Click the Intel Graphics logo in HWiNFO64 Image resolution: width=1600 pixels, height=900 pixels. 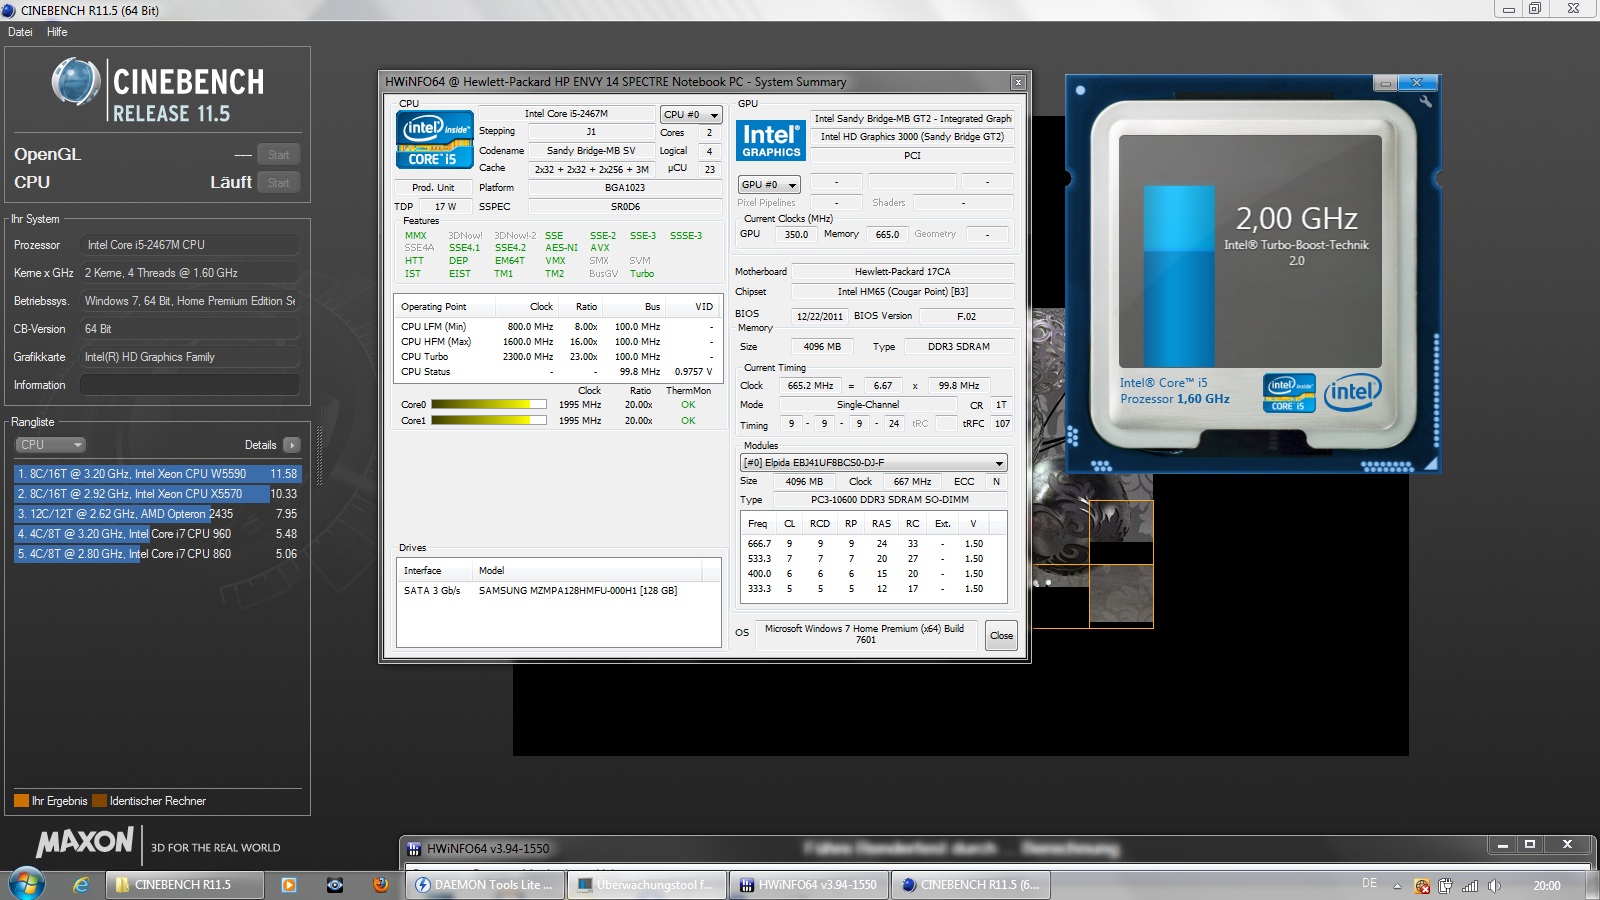point(771,140)
